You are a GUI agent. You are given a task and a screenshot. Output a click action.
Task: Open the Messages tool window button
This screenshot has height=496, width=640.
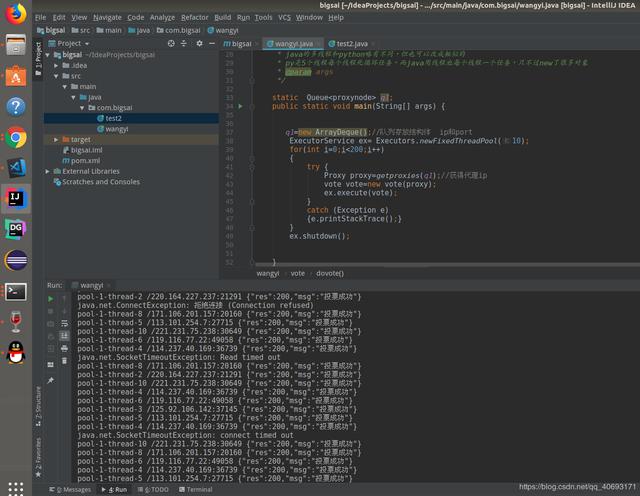point(72,489)
